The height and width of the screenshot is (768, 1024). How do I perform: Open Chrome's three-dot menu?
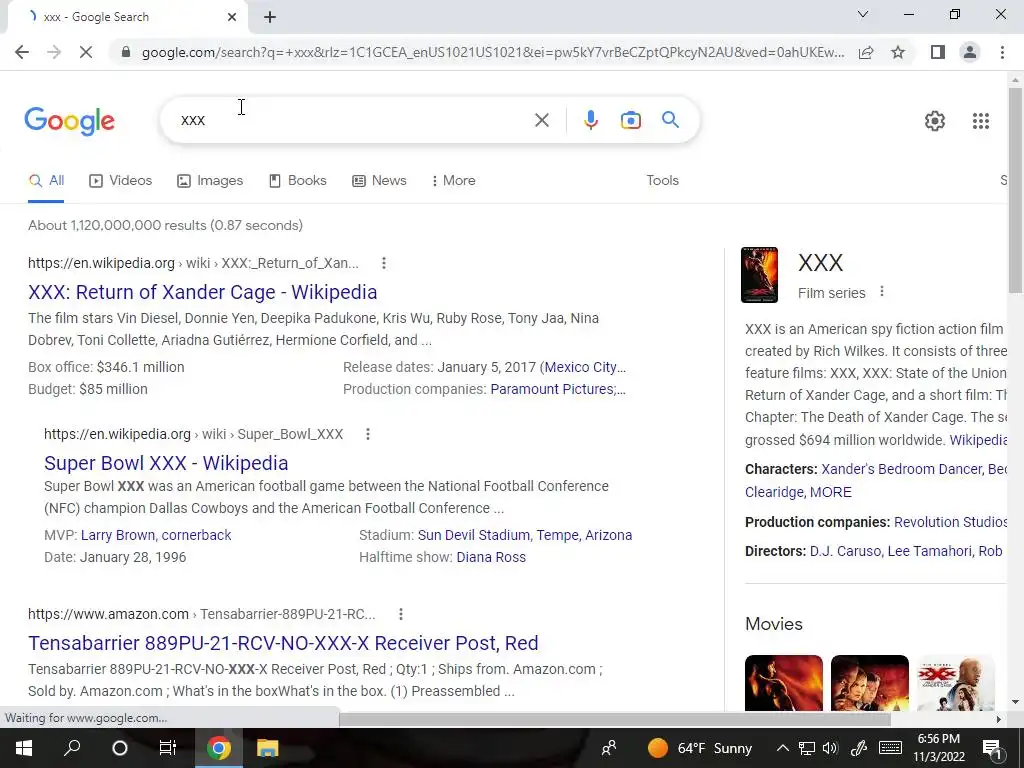[1002, 52]
